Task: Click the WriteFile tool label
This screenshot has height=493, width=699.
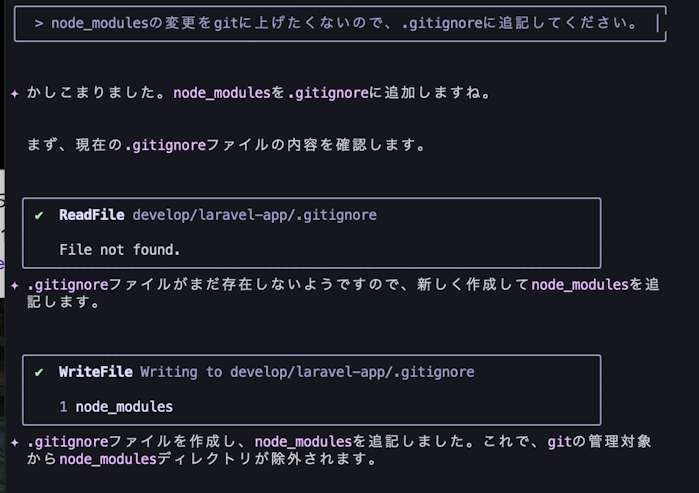Action: 96,372
